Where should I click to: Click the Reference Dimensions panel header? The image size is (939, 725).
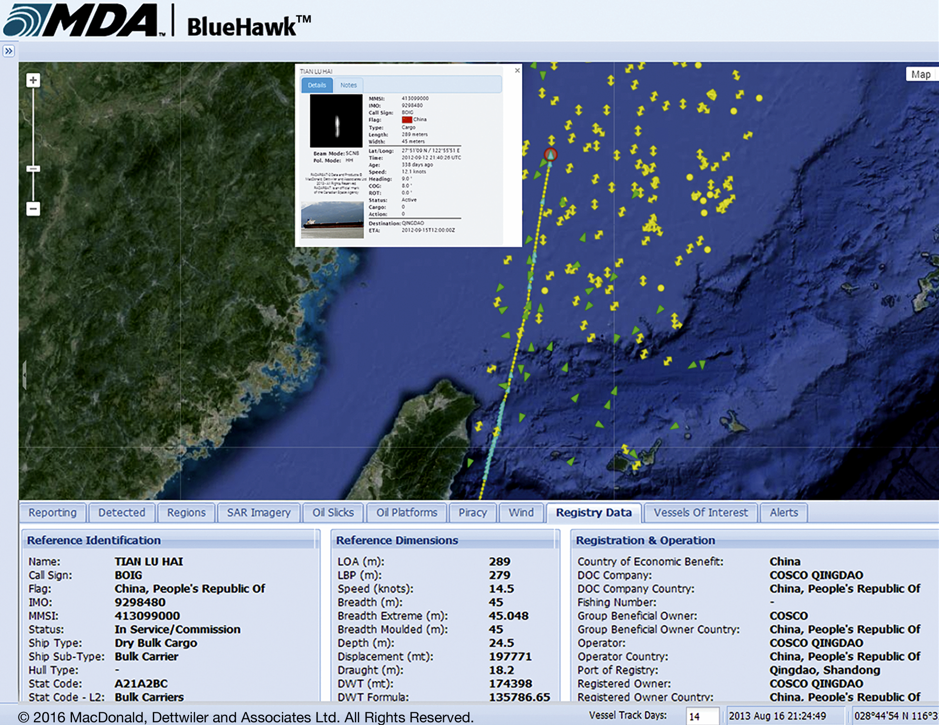coord(444,541)
